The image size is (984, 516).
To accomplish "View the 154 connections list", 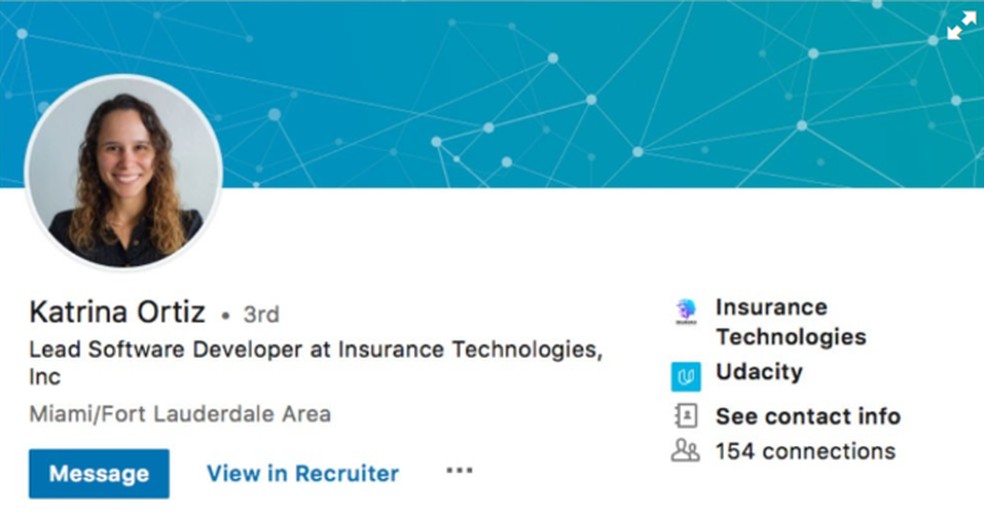I will point(805,451).
